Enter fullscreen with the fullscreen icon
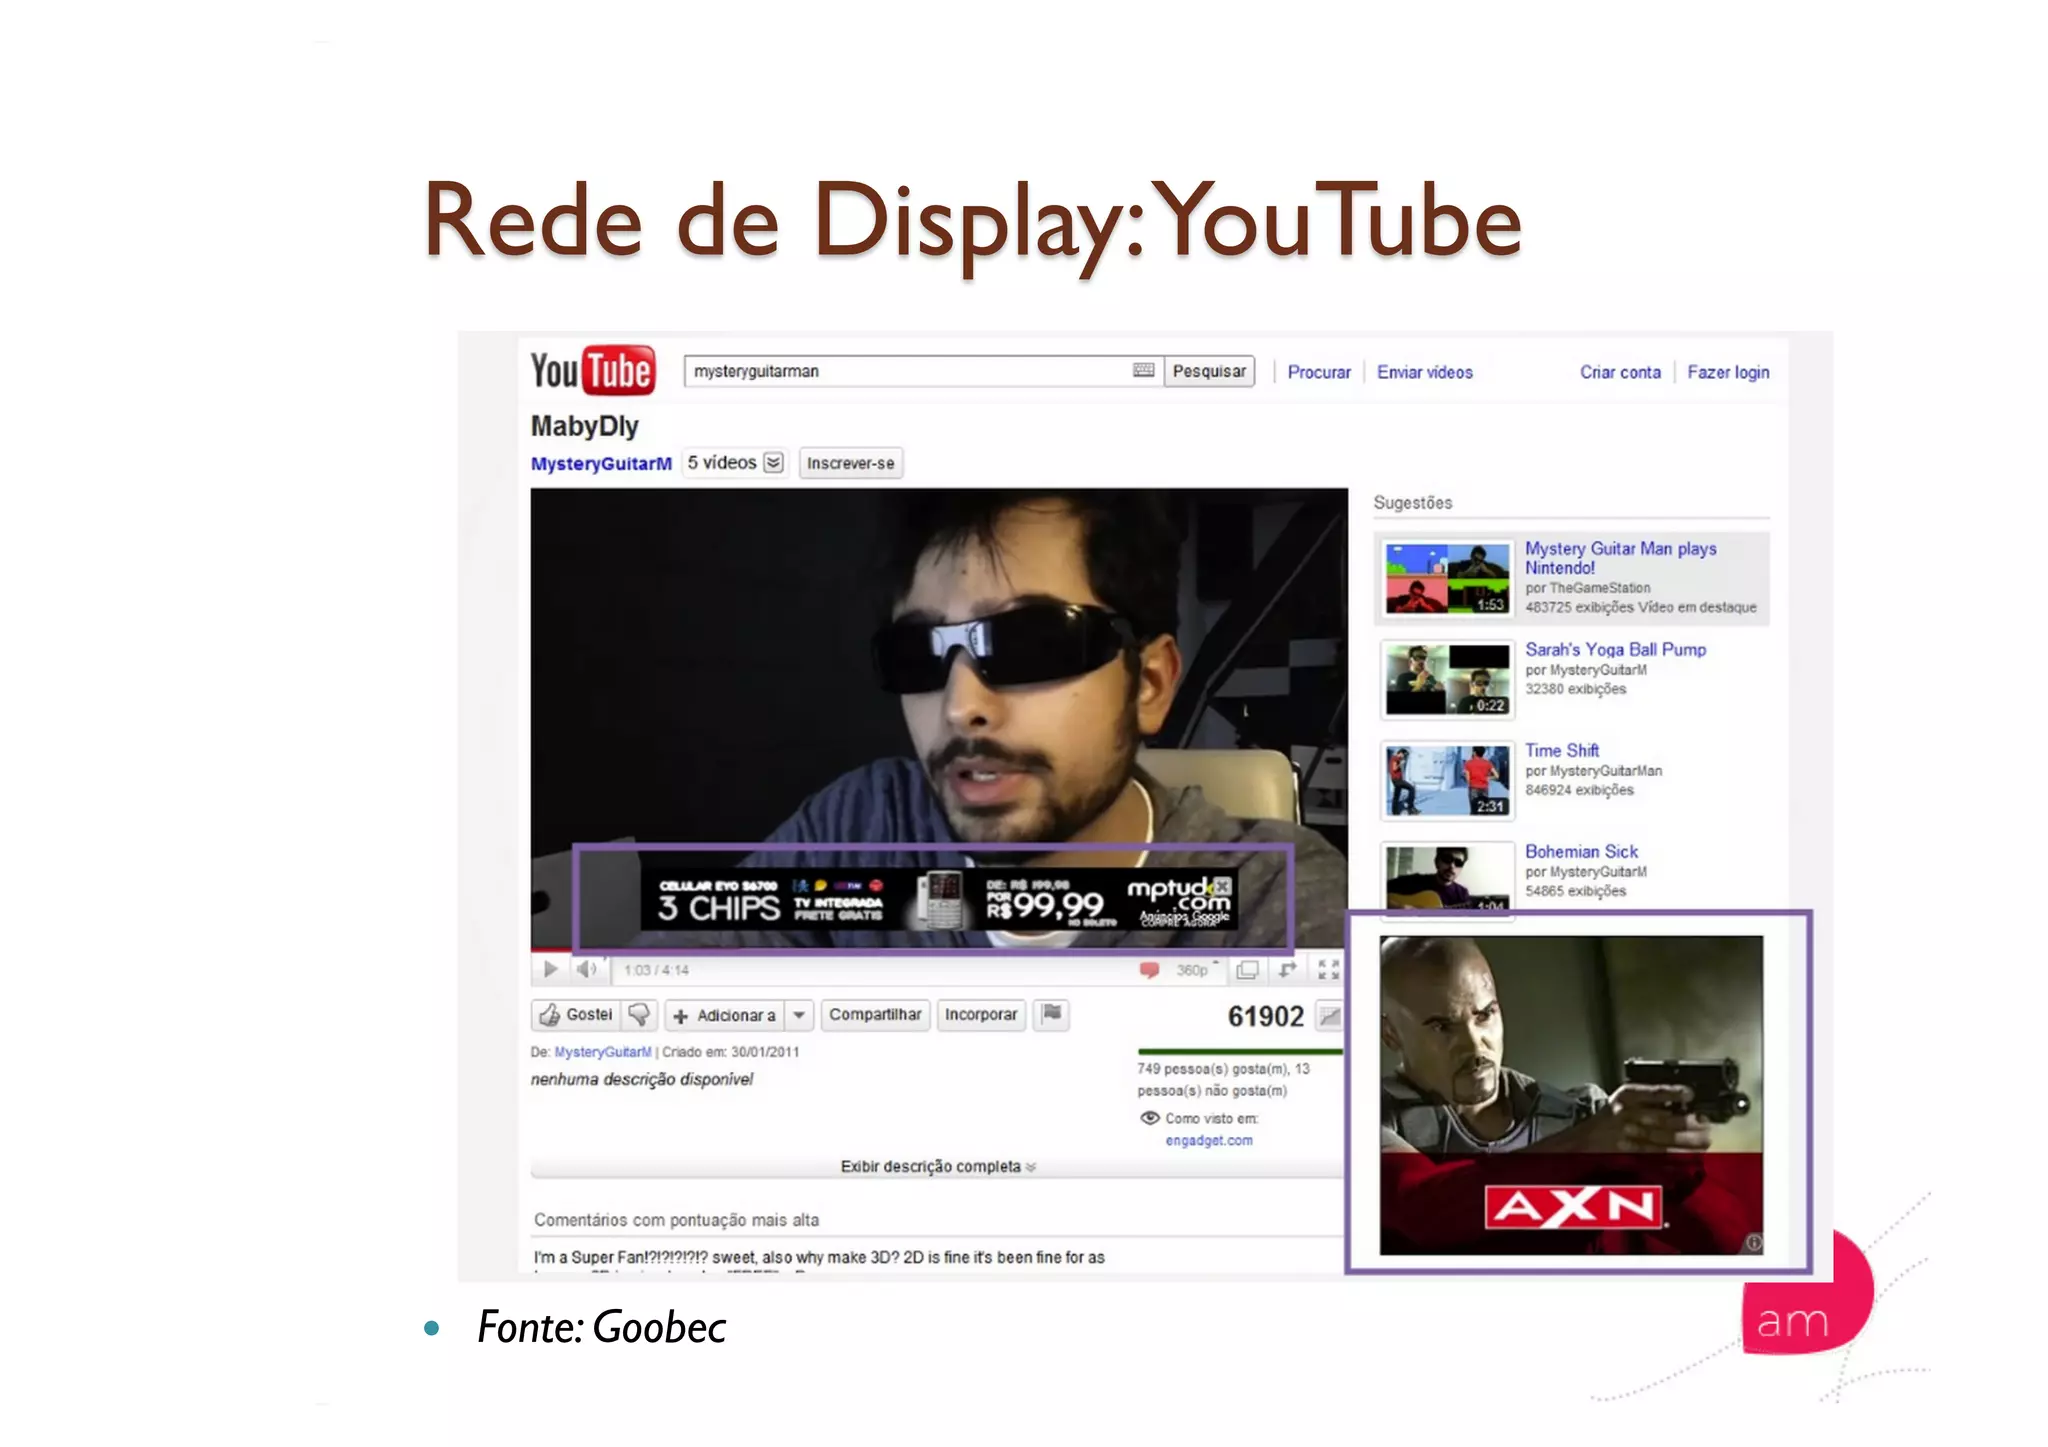2048x1447 pixels. (1328, 970)
